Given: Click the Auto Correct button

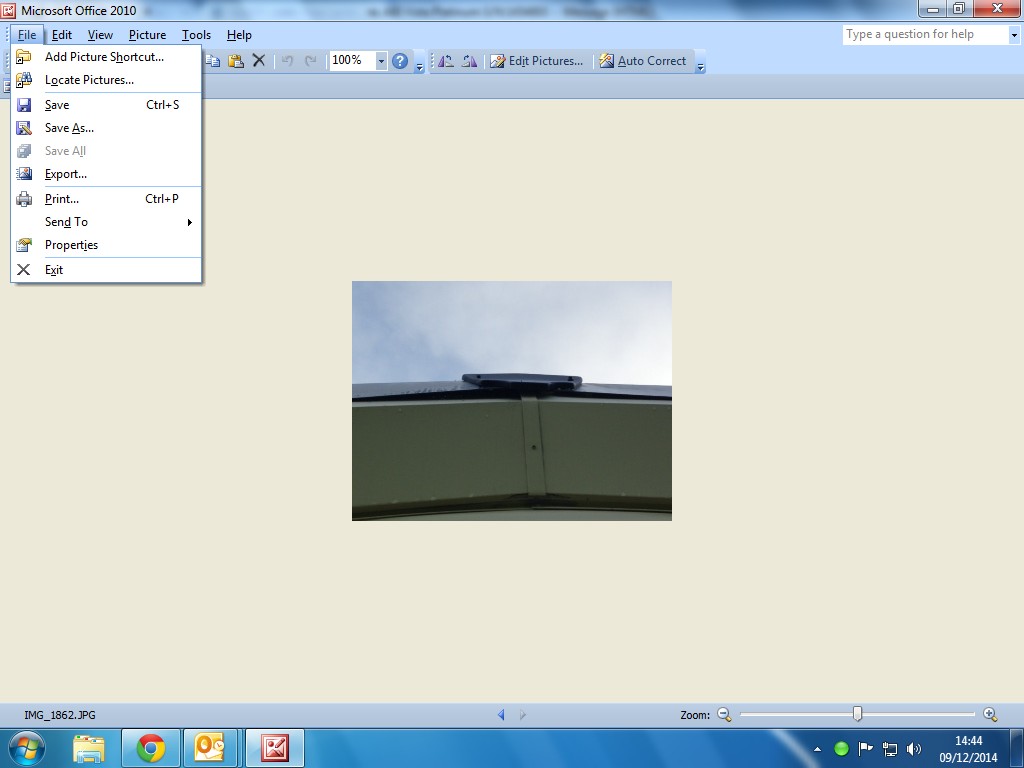Looking at the screenshot, I should pos(643,61).
